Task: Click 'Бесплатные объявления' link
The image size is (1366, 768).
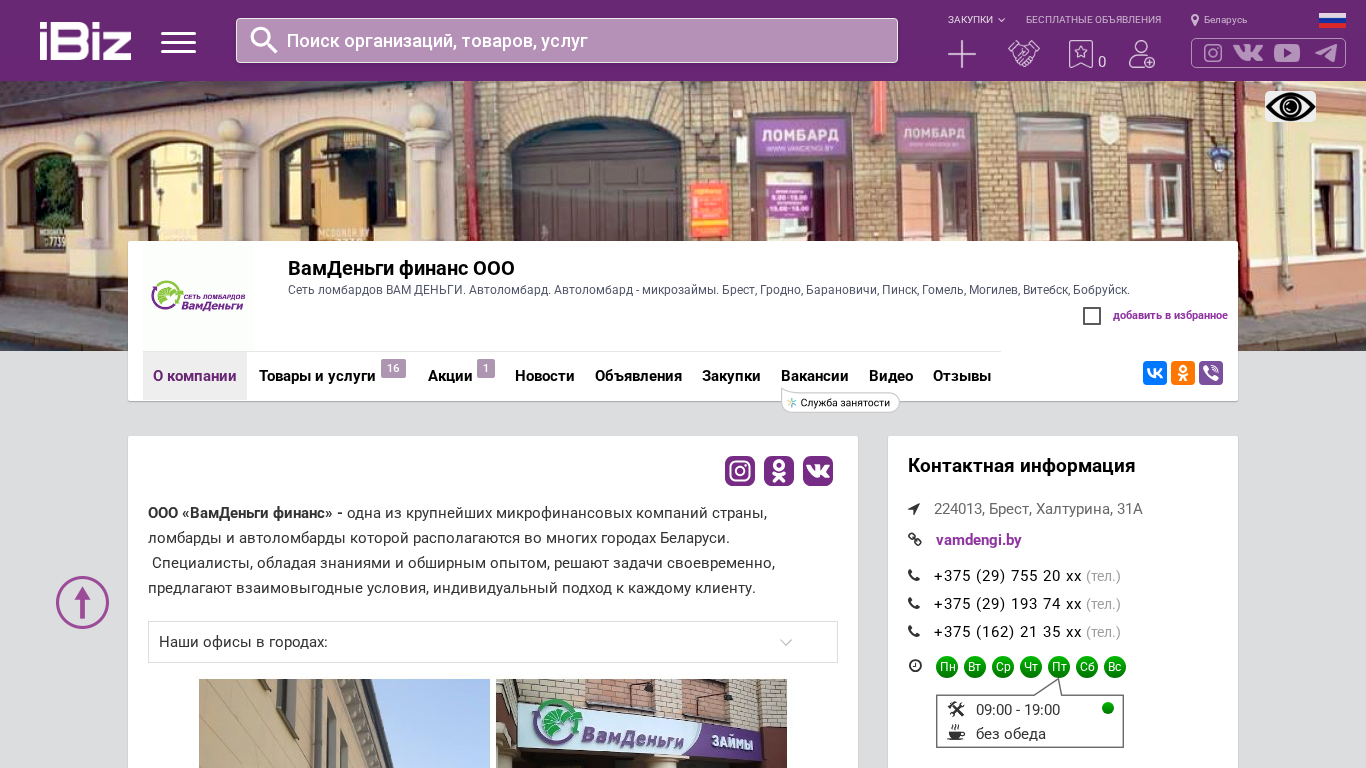Action: coord(1093,20)
